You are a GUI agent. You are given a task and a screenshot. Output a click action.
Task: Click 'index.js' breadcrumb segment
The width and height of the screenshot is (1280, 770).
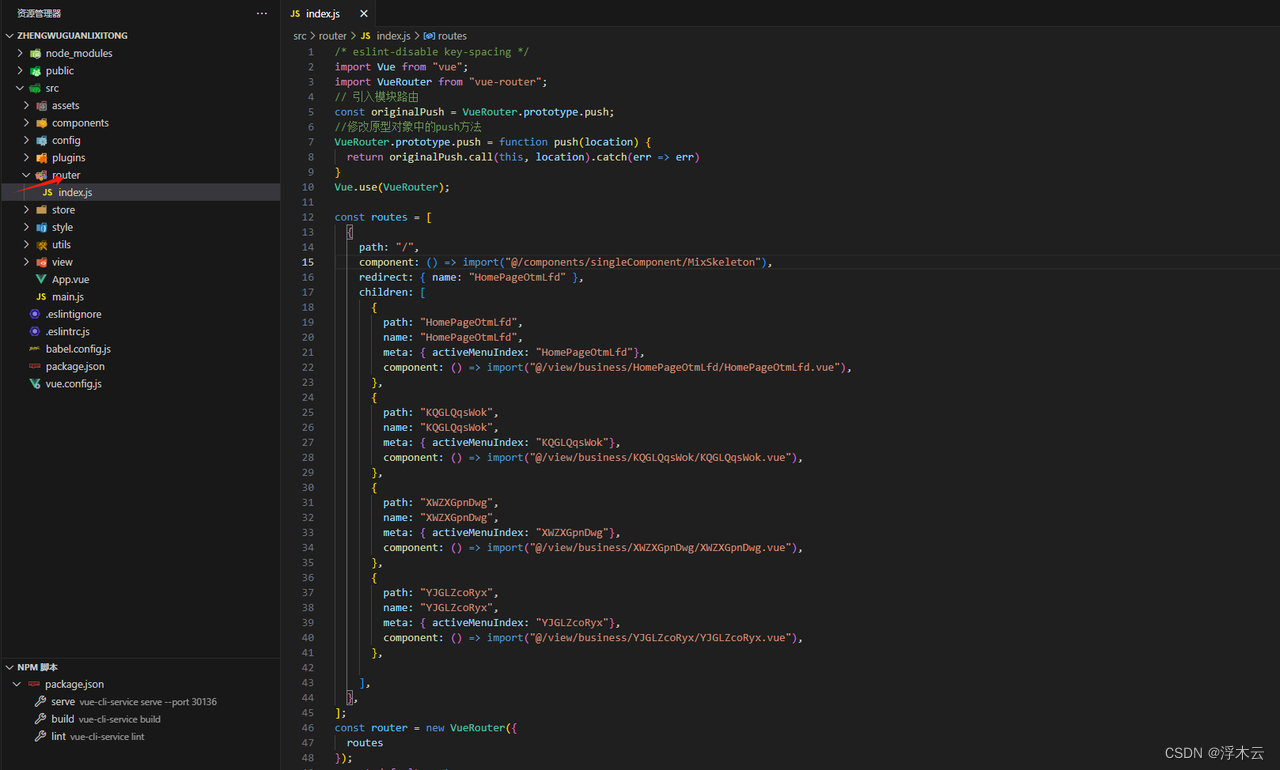(393, 36)
